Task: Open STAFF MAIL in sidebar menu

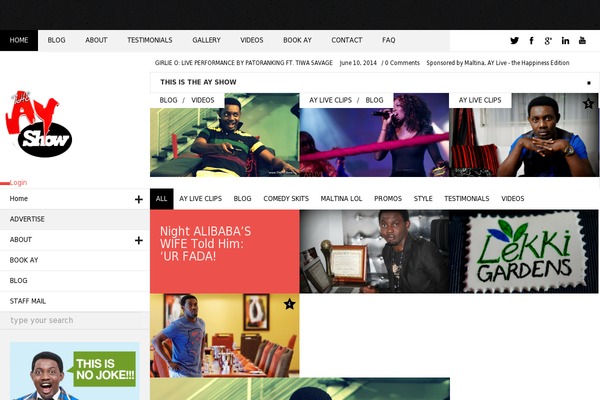Action: 75,301
